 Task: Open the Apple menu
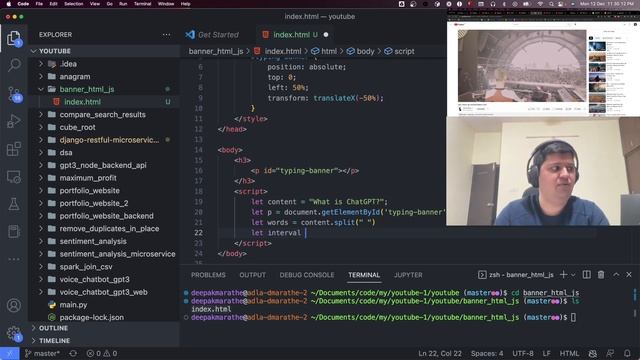click(8, 4)
